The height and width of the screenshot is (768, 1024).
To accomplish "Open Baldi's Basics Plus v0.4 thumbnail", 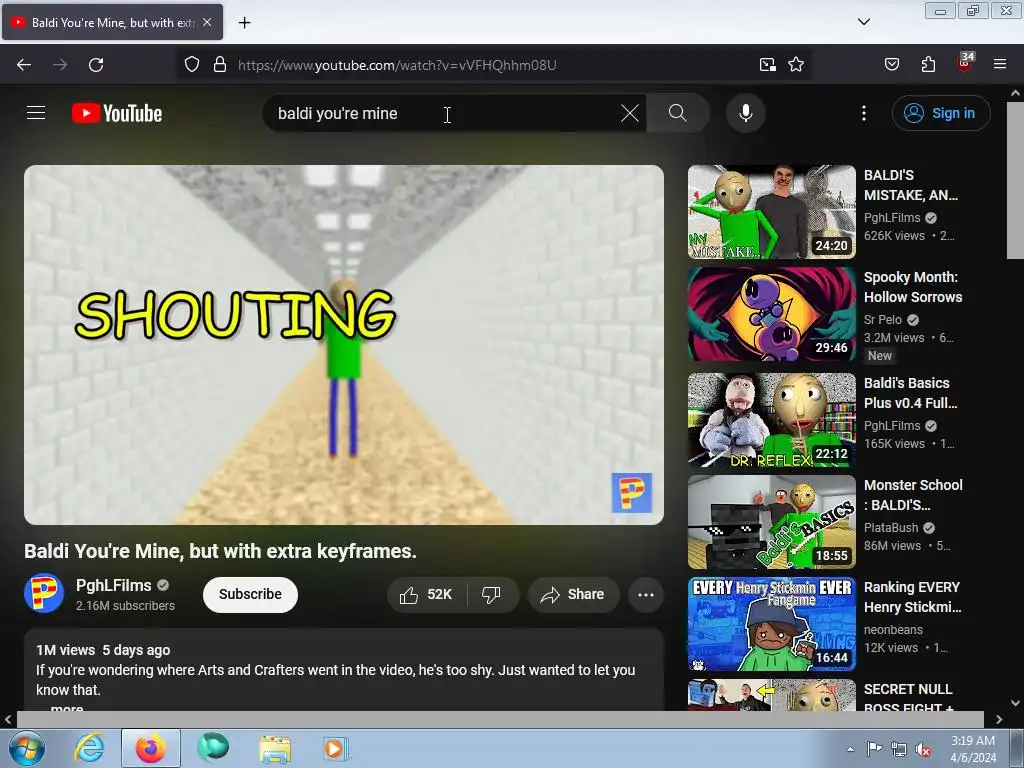I will (x=771, y=420).
